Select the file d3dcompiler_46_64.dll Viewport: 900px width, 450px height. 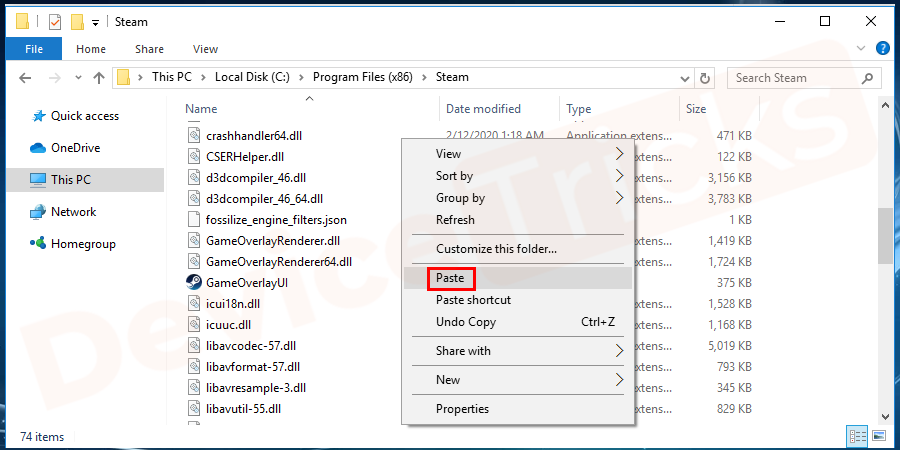(x=264, y=199)
